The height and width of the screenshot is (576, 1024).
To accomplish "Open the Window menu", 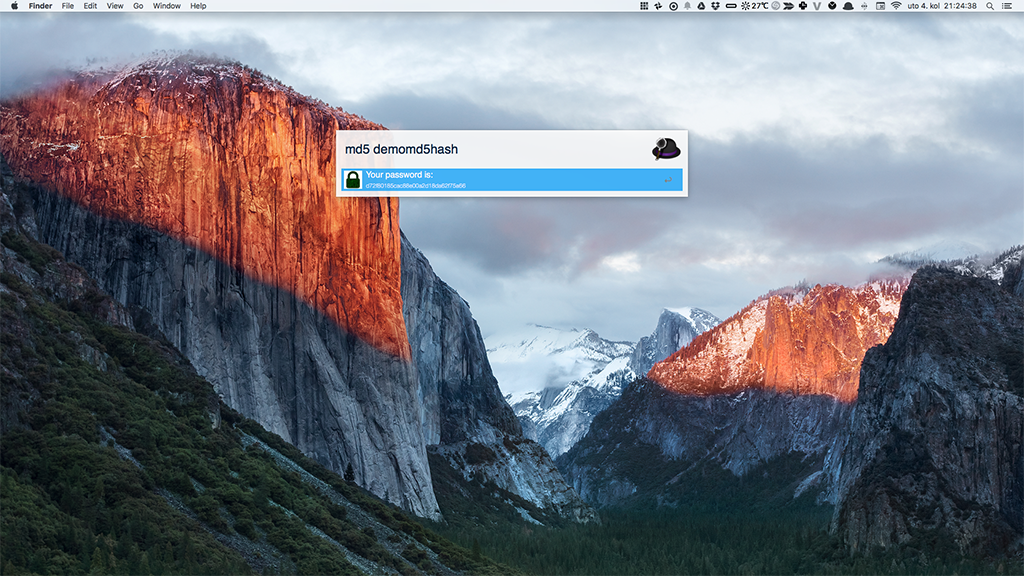I will tap(167, 6).
